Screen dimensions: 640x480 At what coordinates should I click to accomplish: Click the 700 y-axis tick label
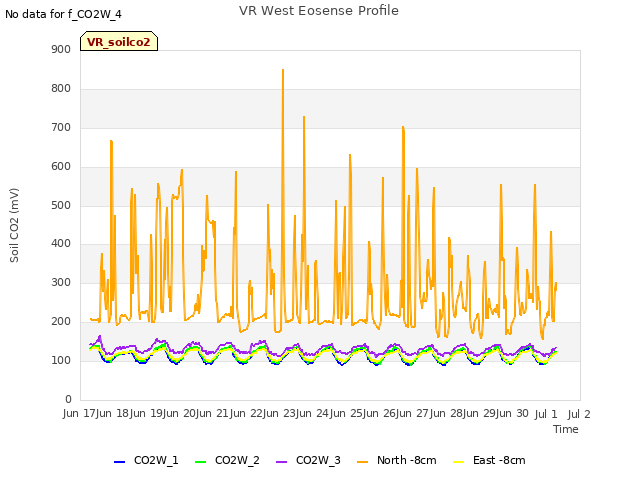(61, 127)
